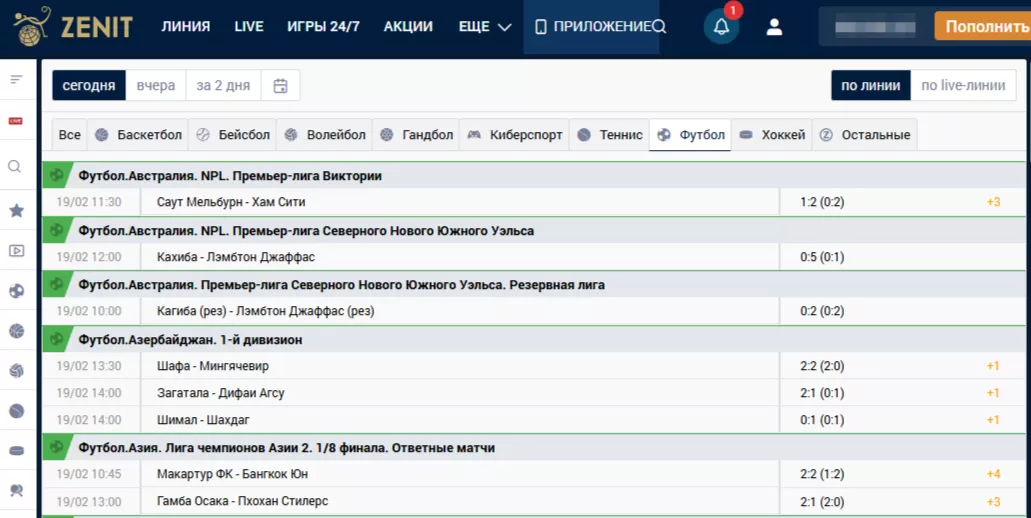Image resolution: width=1031 pixels, height=518 pixels.
Task: Open the red LIVE icon in sidebar
Action: pyautogui.click(x=16, y=121)
